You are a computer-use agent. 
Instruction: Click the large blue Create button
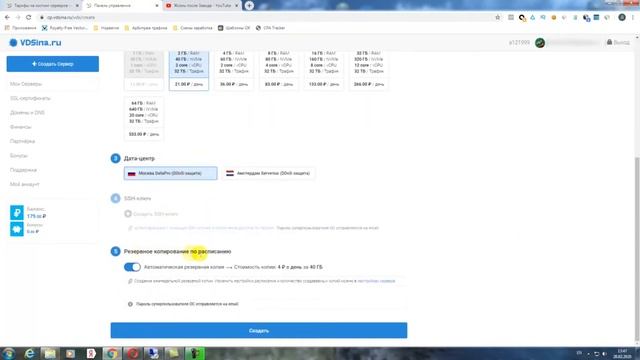coord(259,330)
